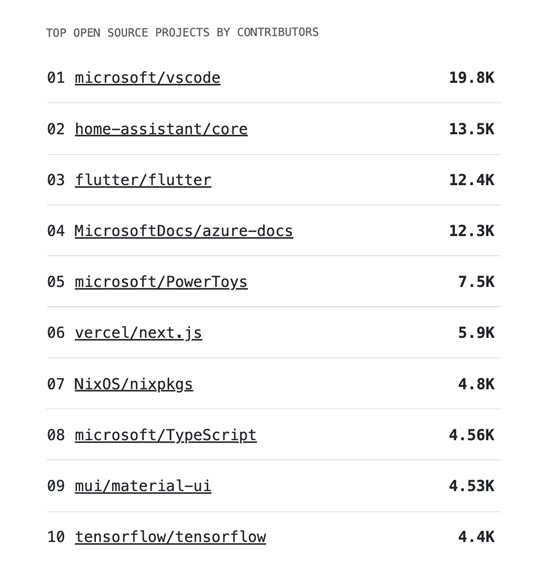The width and height of the screenshot is (550, 588).
Task: Click the microsoft/TypeScript repository link
Action: click(166, 435)
